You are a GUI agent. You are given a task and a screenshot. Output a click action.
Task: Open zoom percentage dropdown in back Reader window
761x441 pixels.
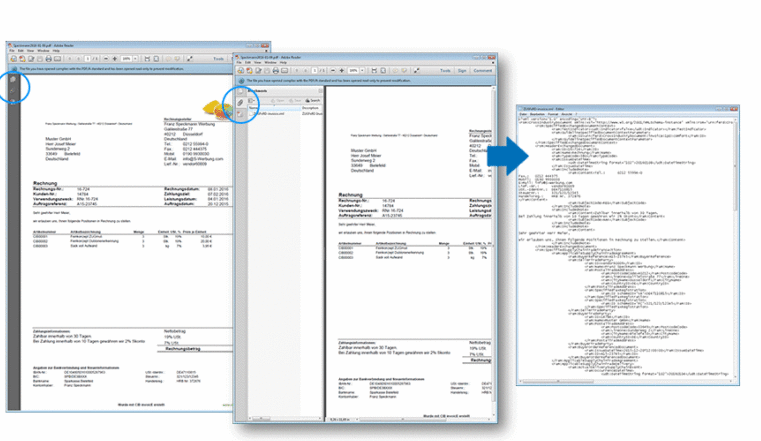pos(135,59)
